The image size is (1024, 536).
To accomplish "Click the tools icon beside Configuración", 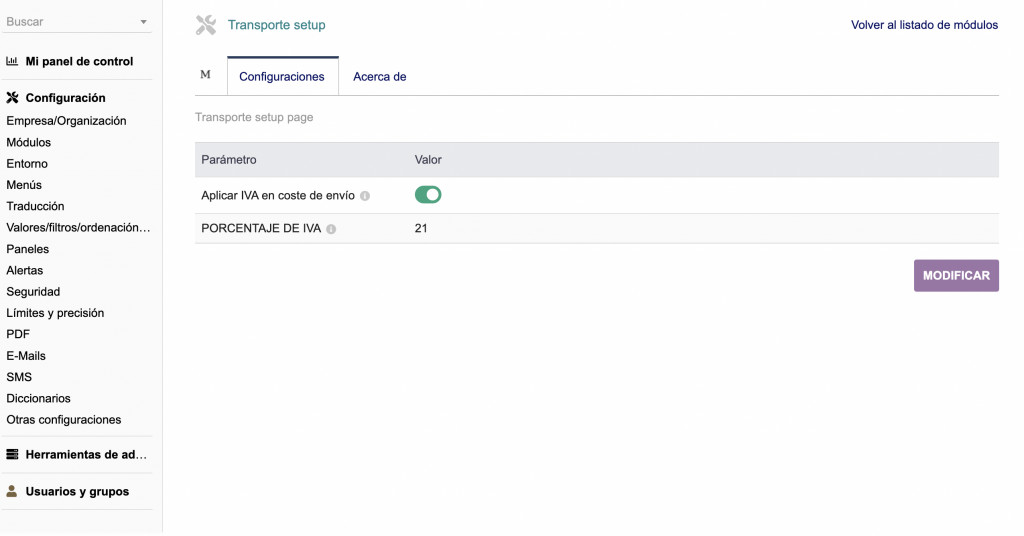I will [x=12, y=98].
